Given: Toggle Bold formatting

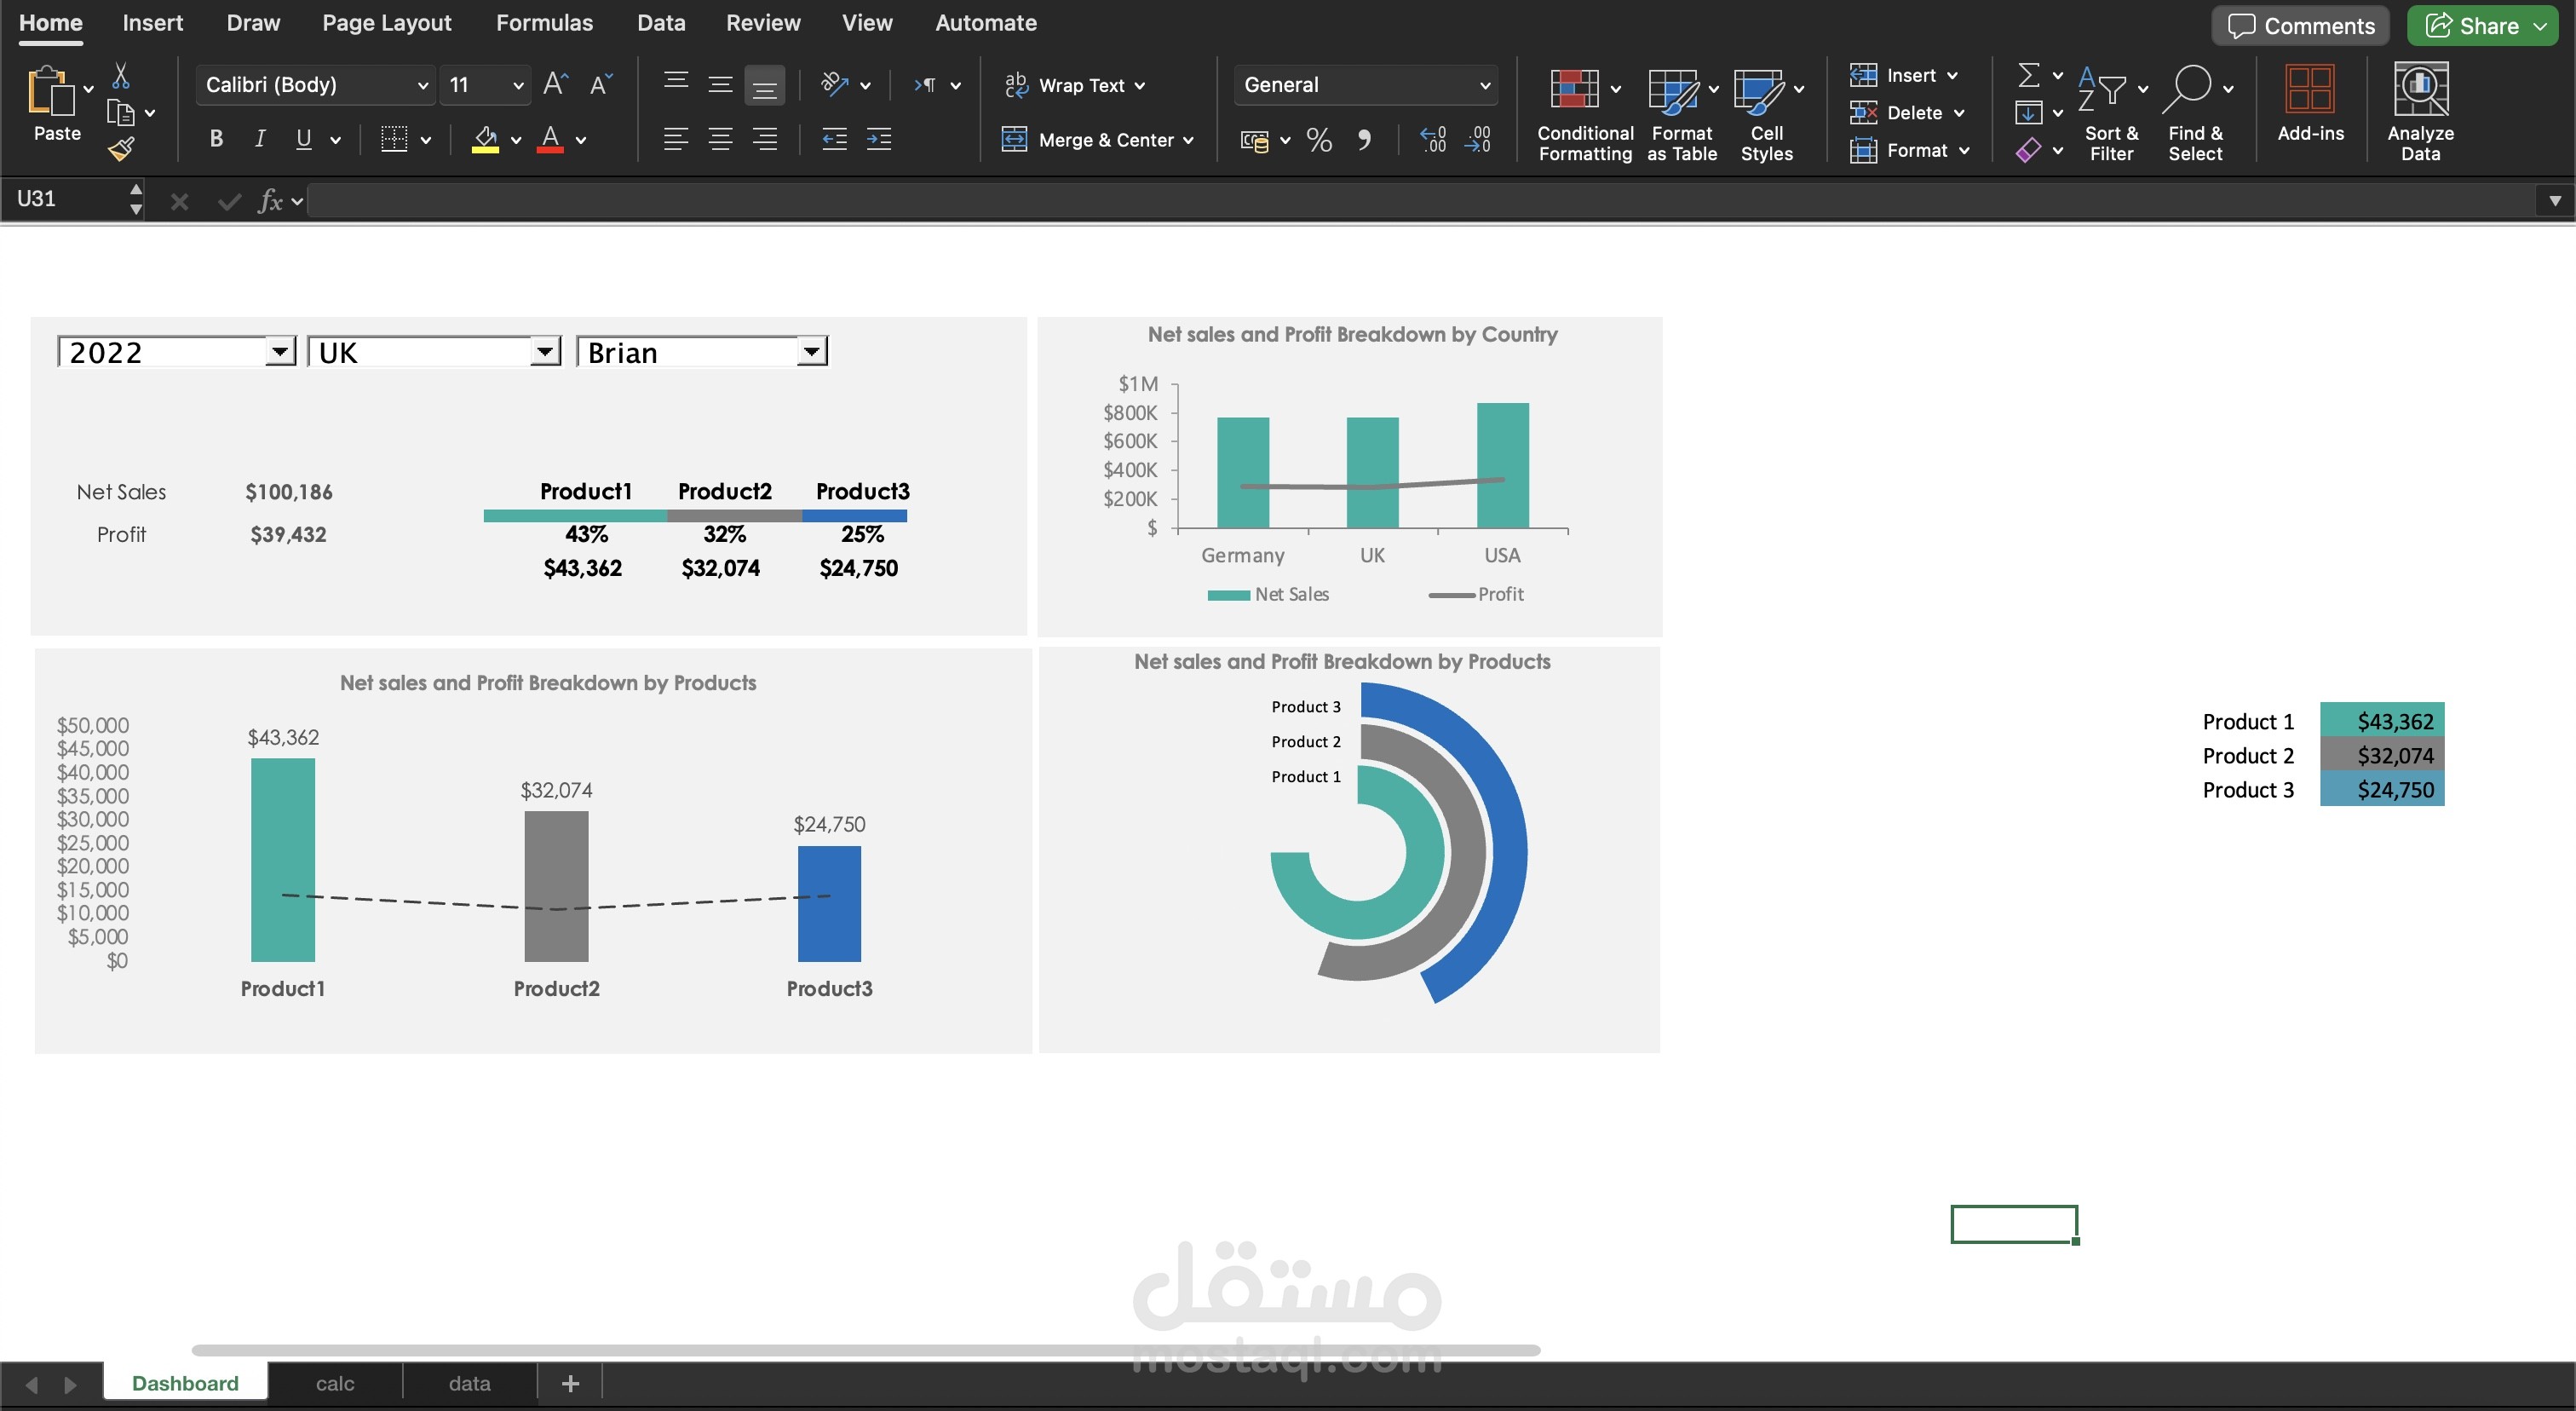Looking at the screenshot, I should (216, 139).
